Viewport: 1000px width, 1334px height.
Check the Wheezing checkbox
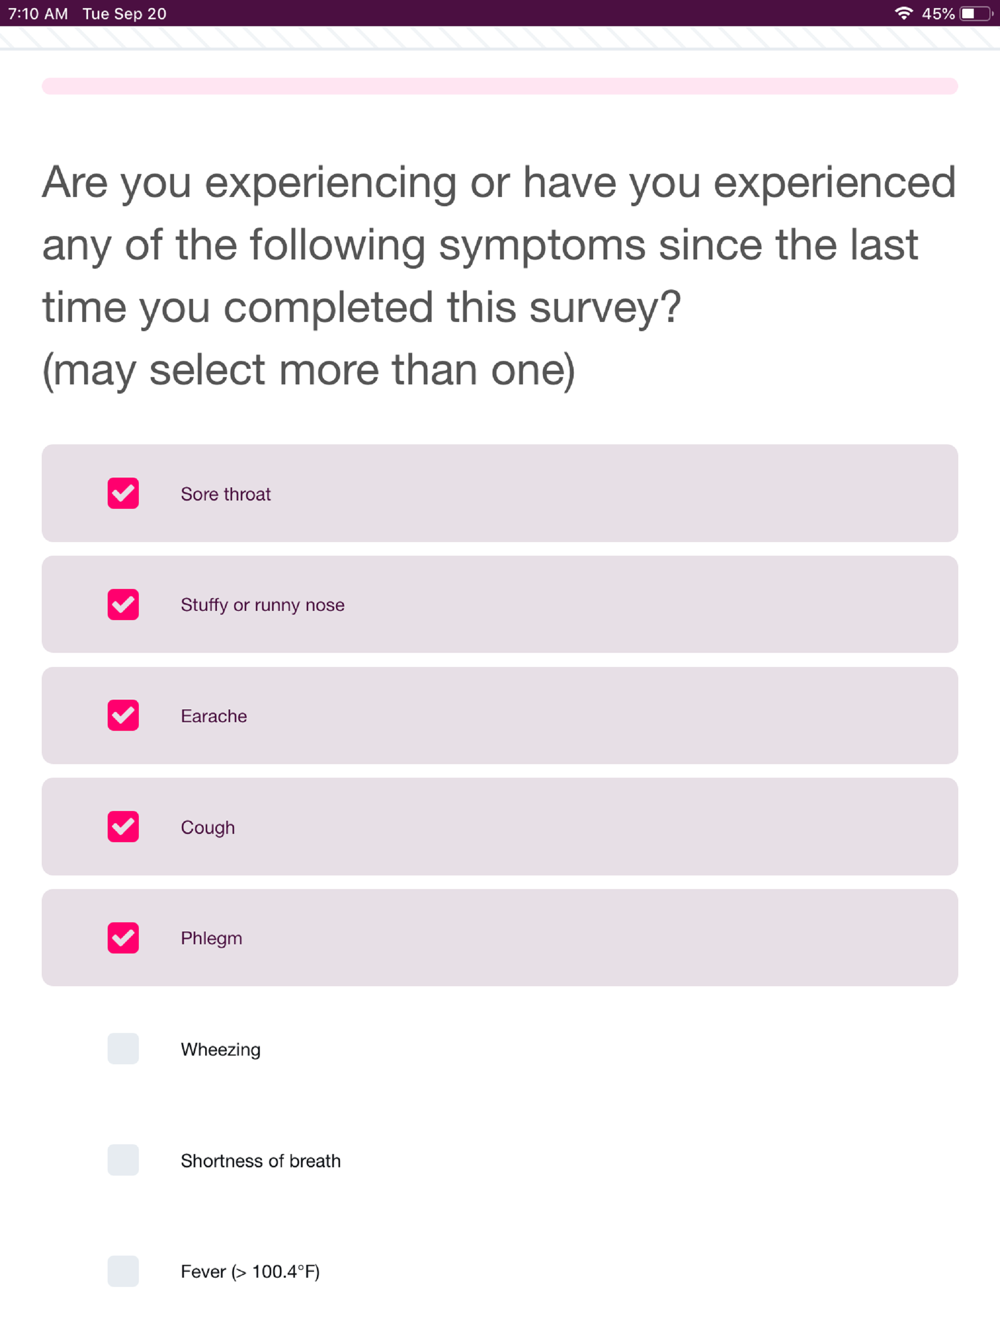tap(123, 1048)
